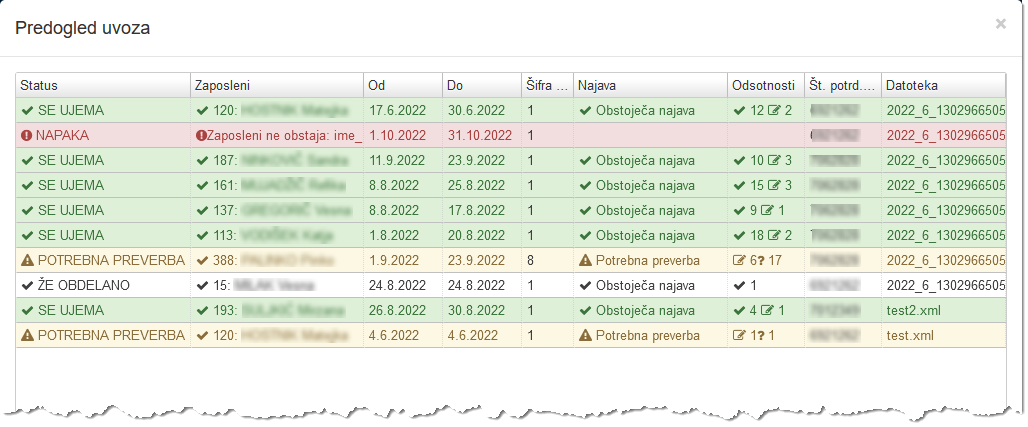Click edit icon in absences cell showing 12 and 2
This screenshot has width=1028, height=427.
(x=774, y=110)
